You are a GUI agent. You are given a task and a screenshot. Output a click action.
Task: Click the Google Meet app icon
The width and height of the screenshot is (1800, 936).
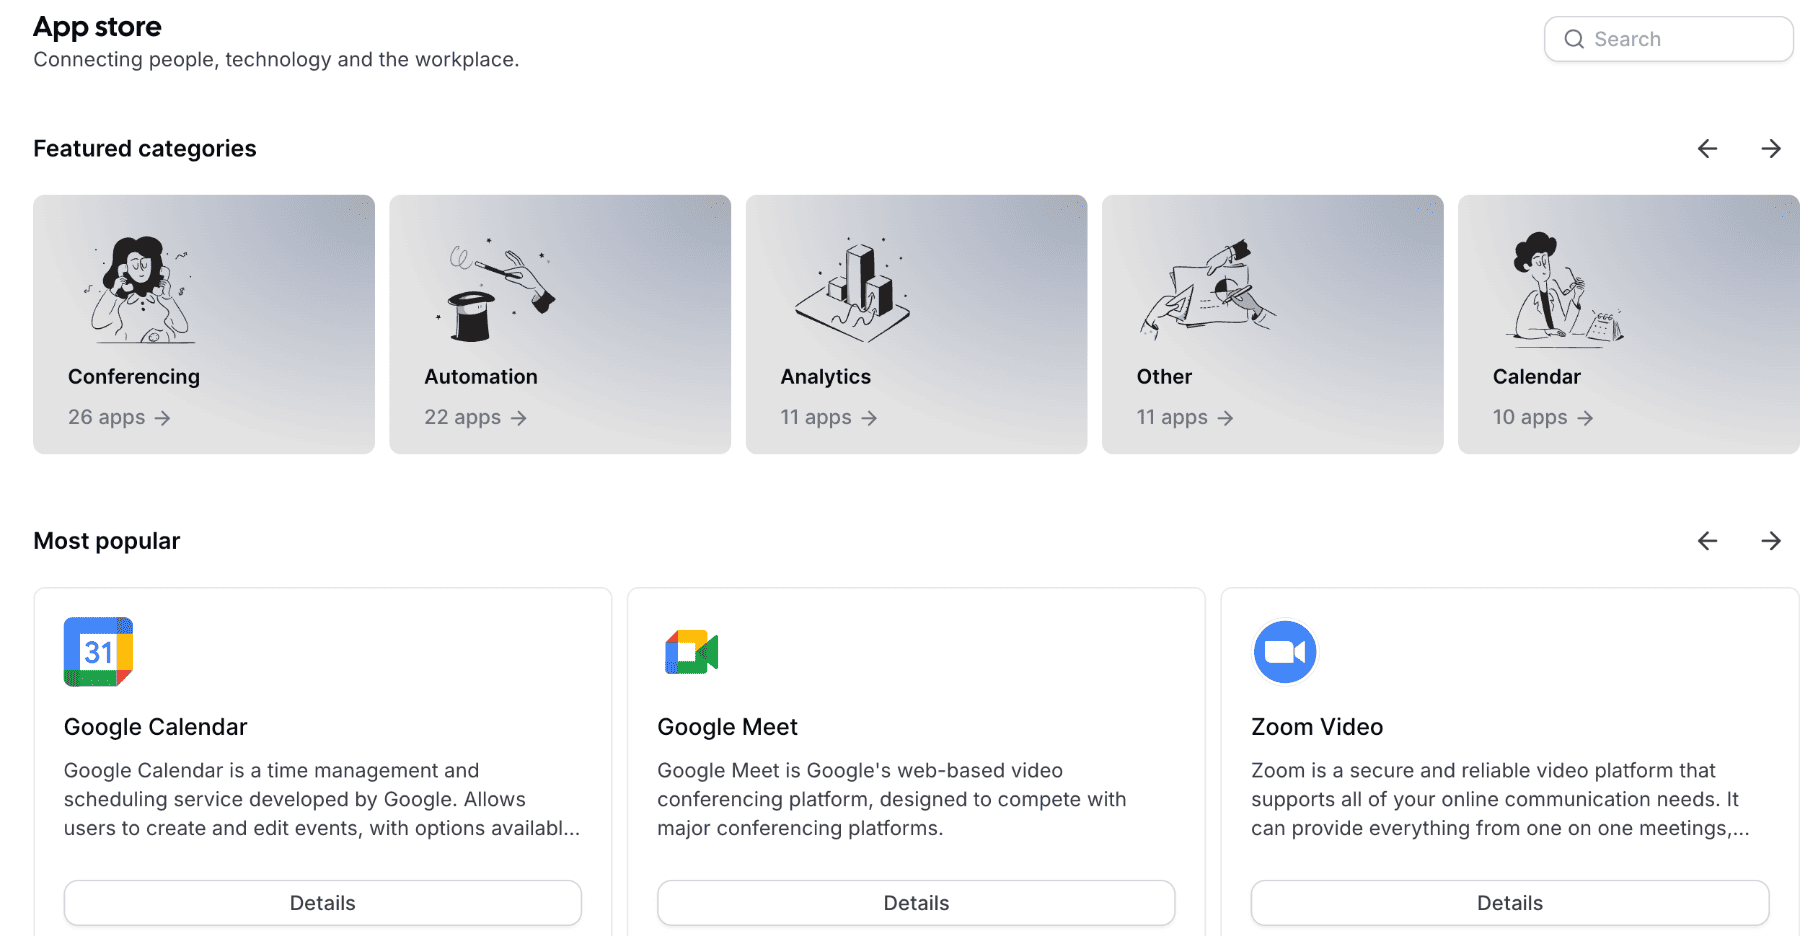coord(690,651)
